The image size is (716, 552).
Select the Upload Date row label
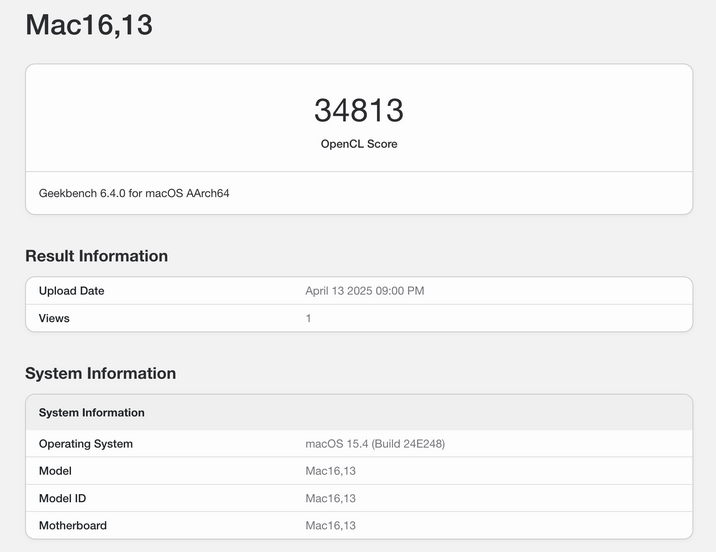click(x=71, y=291)
